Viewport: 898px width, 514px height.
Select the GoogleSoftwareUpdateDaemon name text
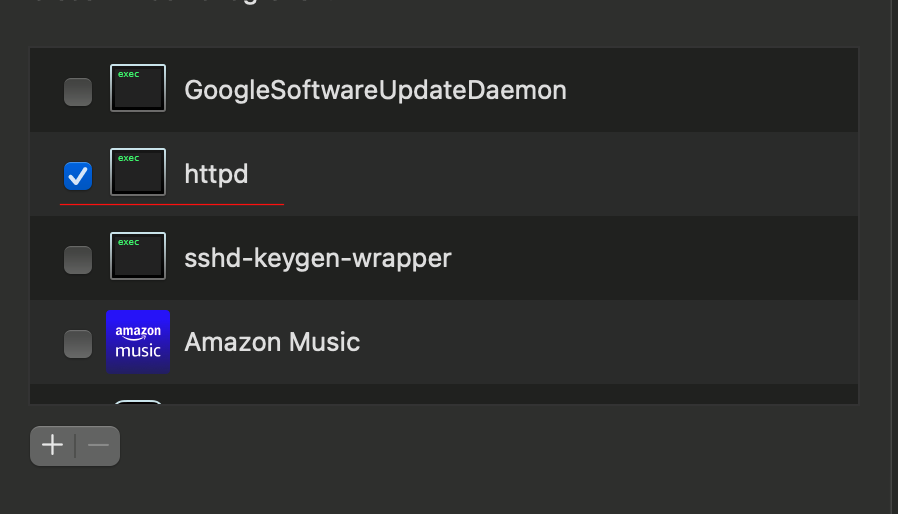tap(375, 91)
